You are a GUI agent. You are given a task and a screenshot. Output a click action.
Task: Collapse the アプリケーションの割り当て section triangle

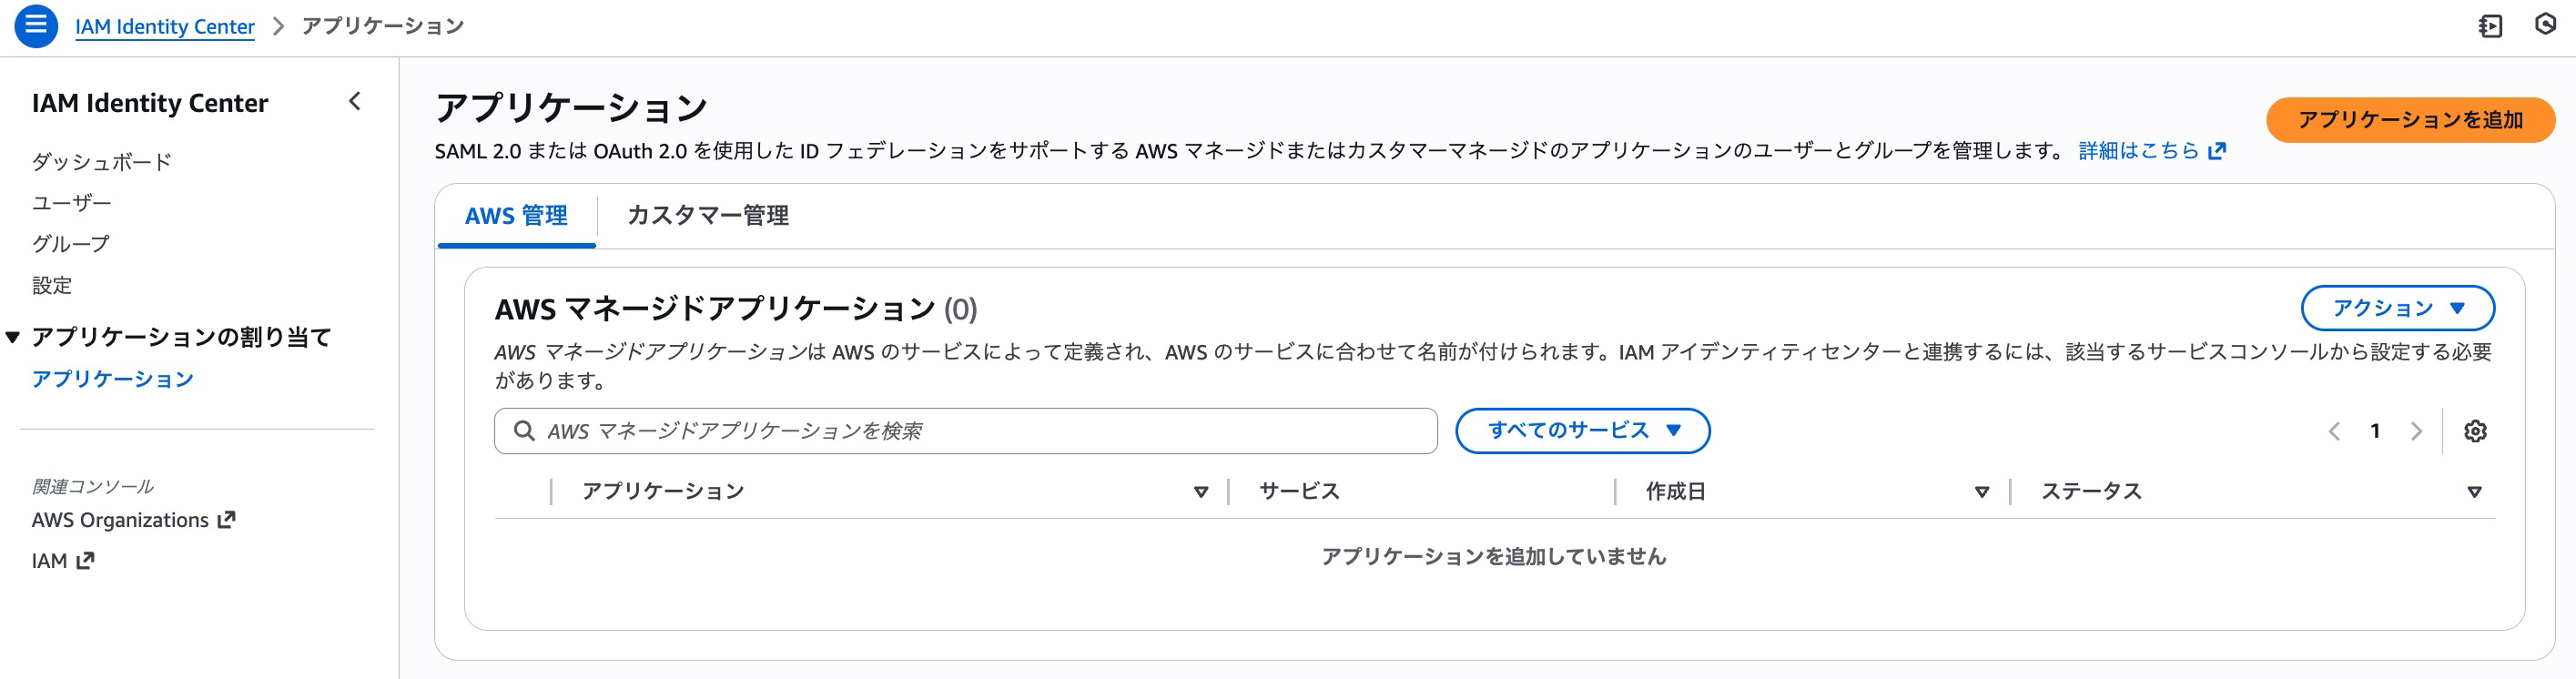coord(12,337)
